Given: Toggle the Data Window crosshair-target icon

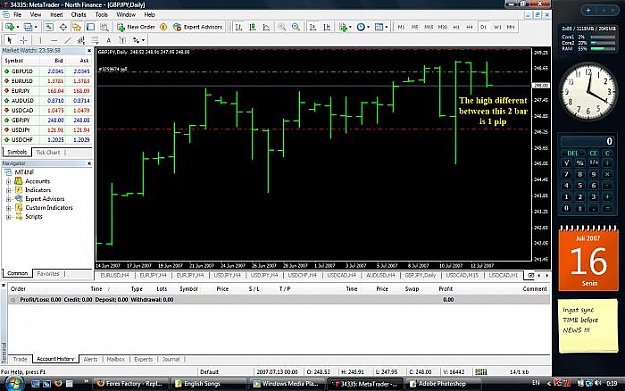Looking at the screenshot, I should pyautogui.click(x=63, y=27).
